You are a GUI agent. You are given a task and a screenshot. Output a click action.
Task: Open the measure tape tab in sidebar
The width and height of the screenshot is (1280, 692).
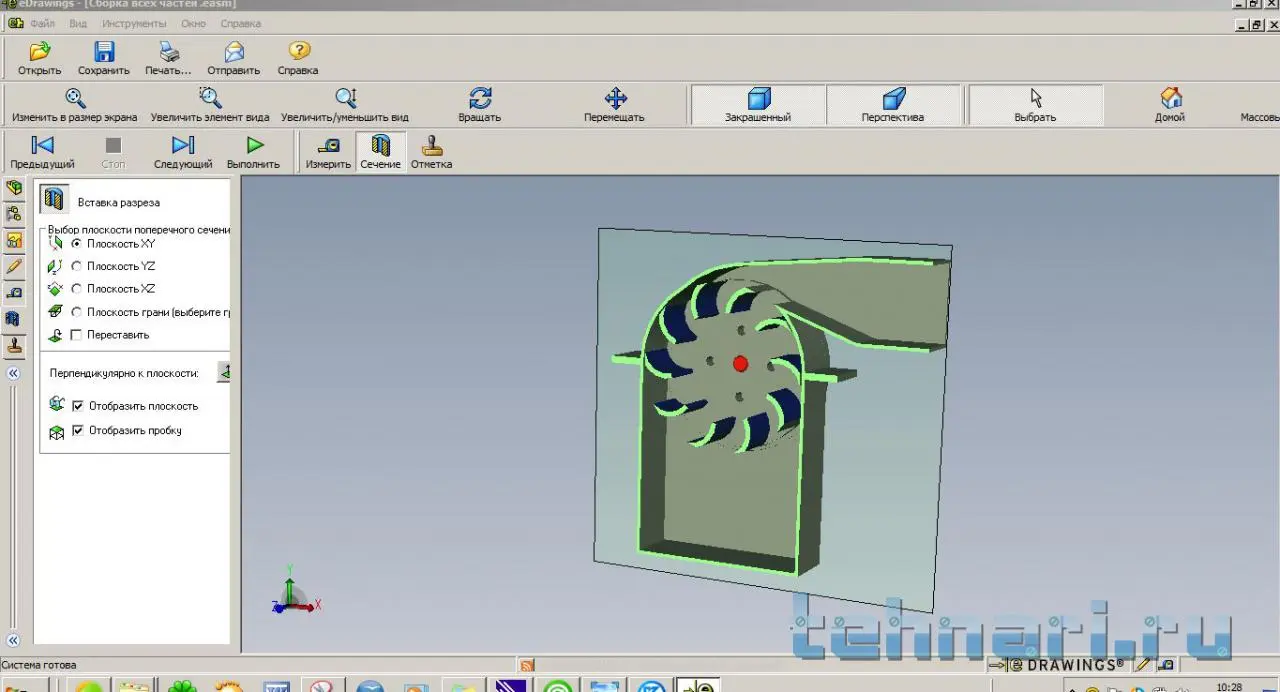(14, 292)
